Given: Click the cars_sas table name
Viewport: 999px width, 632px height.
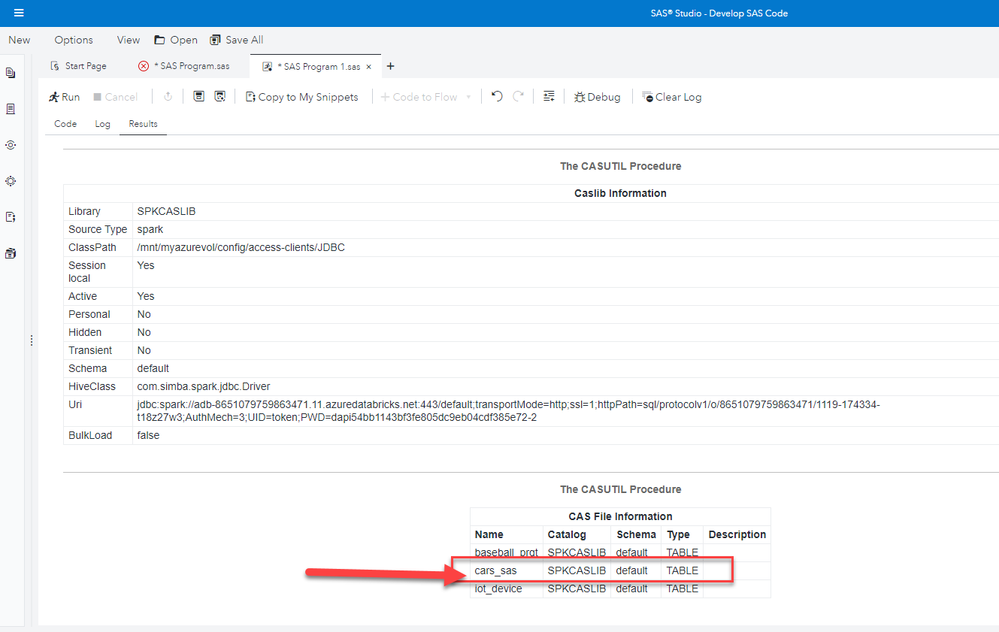Looking at the screenshot, I should (496, 571).
